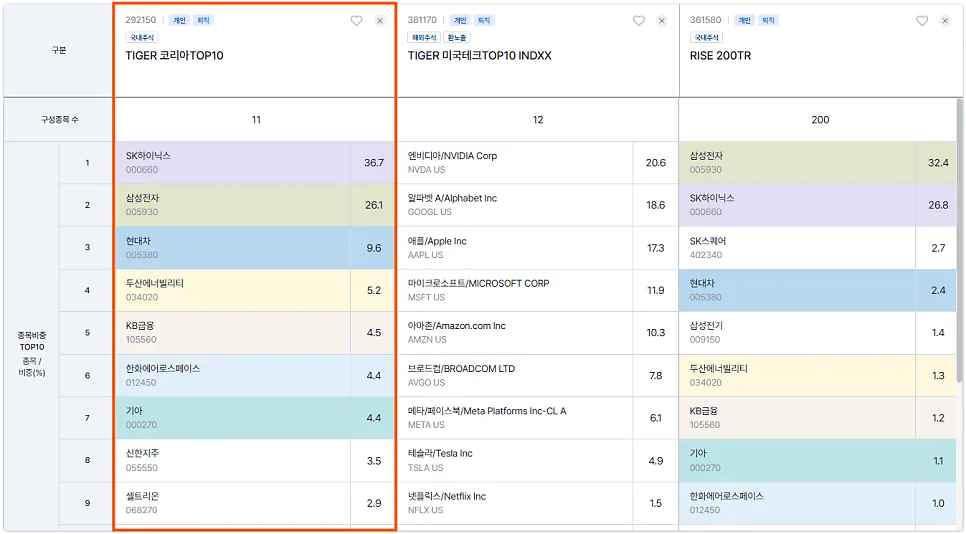Click the 구분 header cell
Image resolution: width=966 pixels, height=534 pixels.
[59, 51]
